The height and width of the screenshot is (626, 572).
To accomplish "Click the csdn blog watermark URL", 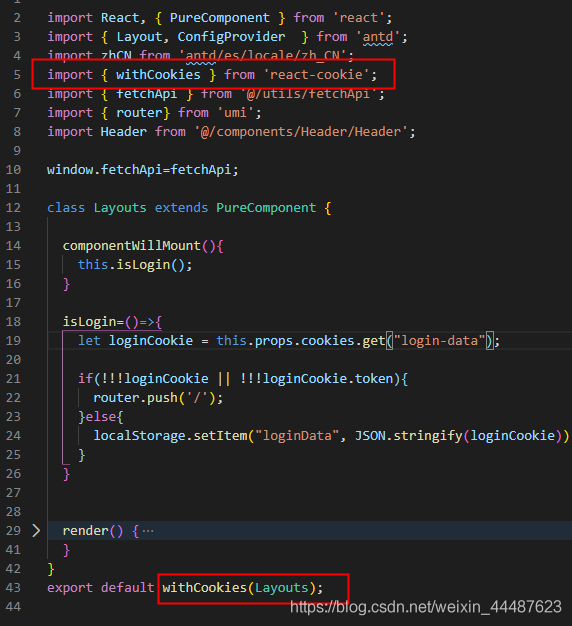I will 426,607.
